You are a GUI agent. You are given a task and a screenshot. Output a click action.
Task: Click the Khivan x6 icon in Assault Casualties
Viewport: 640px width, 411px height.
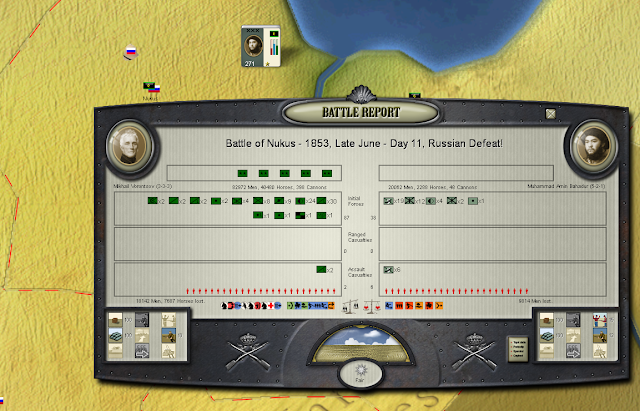[x=389, y=270]
